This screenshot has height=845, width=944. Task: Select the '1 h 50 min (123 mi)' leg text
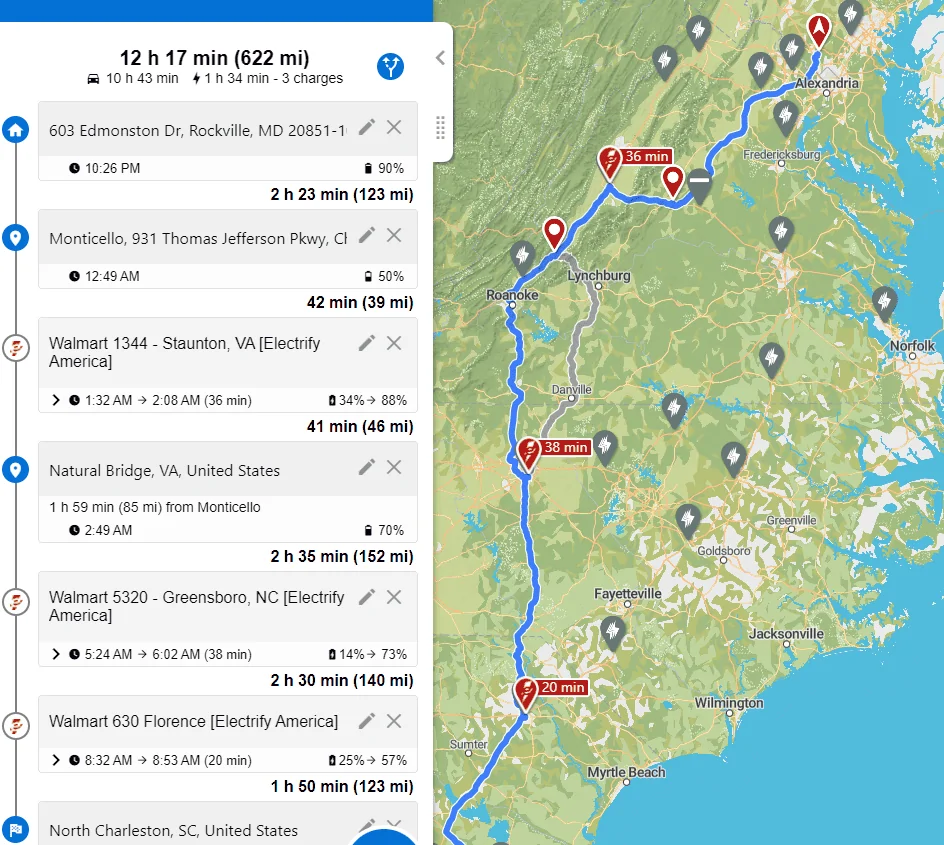pyautogui.click(x=342, y=786)
